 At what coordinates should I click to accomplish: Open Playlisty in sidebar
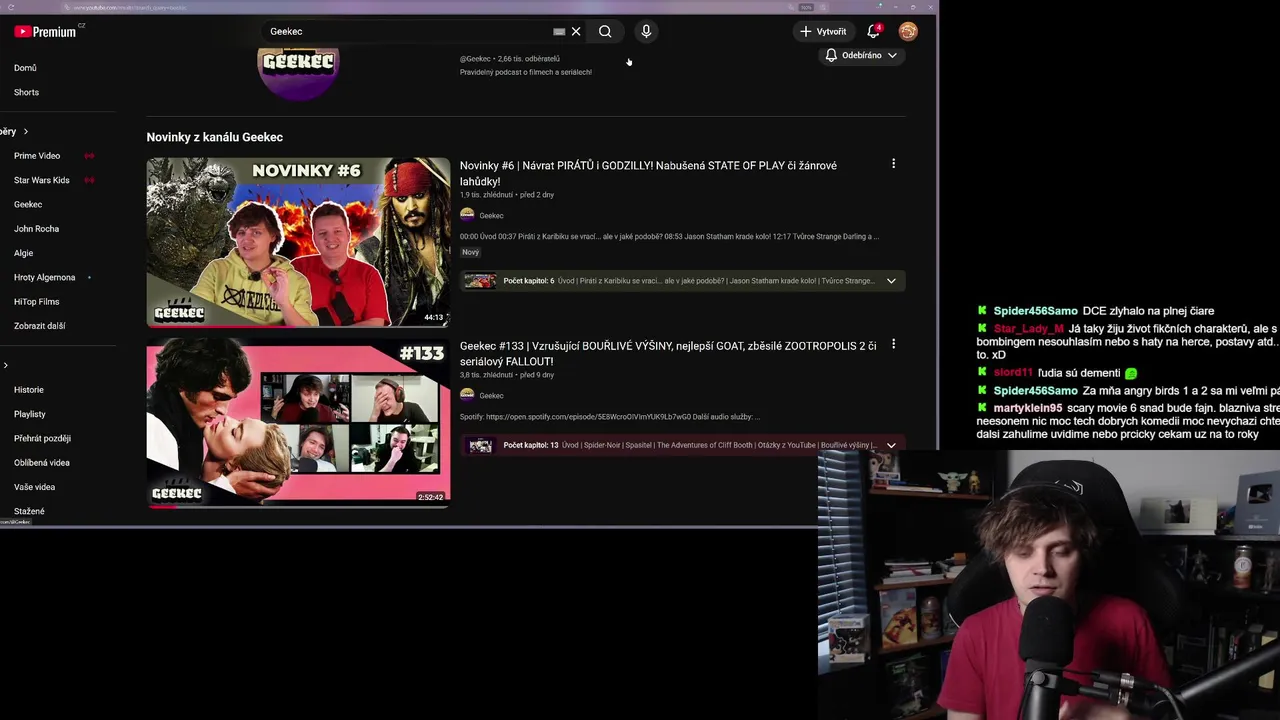30,414
